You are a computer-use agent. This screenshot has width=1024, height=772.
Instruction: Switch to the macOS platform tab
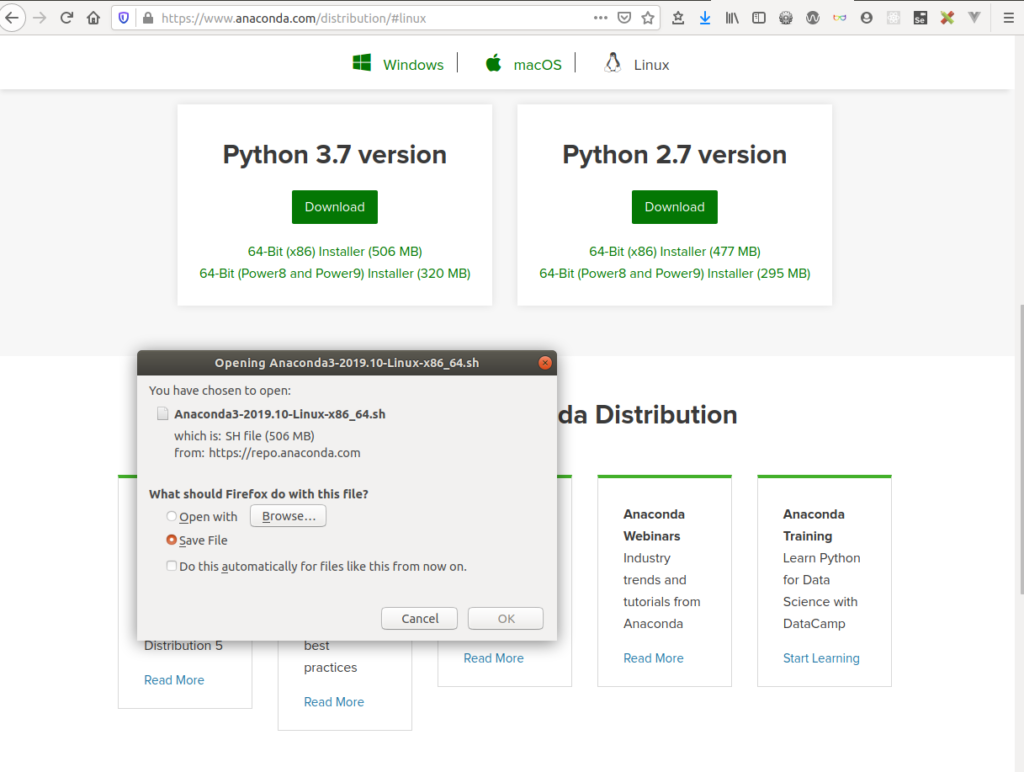[x=522, y=63]
